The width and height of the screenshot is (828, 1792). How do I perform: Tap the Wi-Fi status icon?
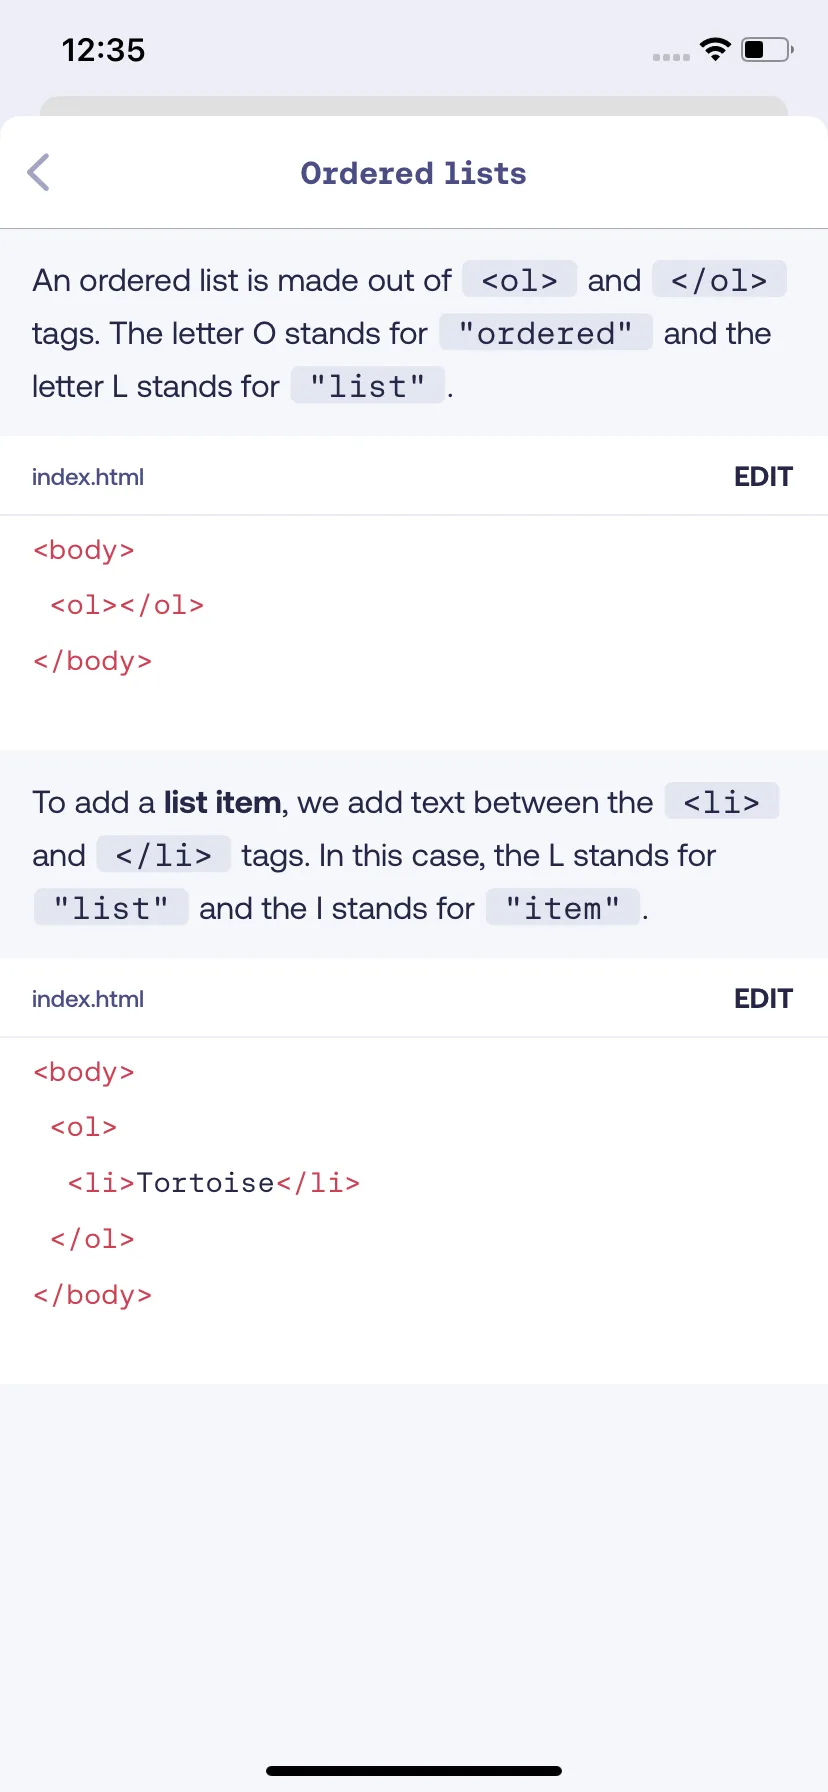715,49
